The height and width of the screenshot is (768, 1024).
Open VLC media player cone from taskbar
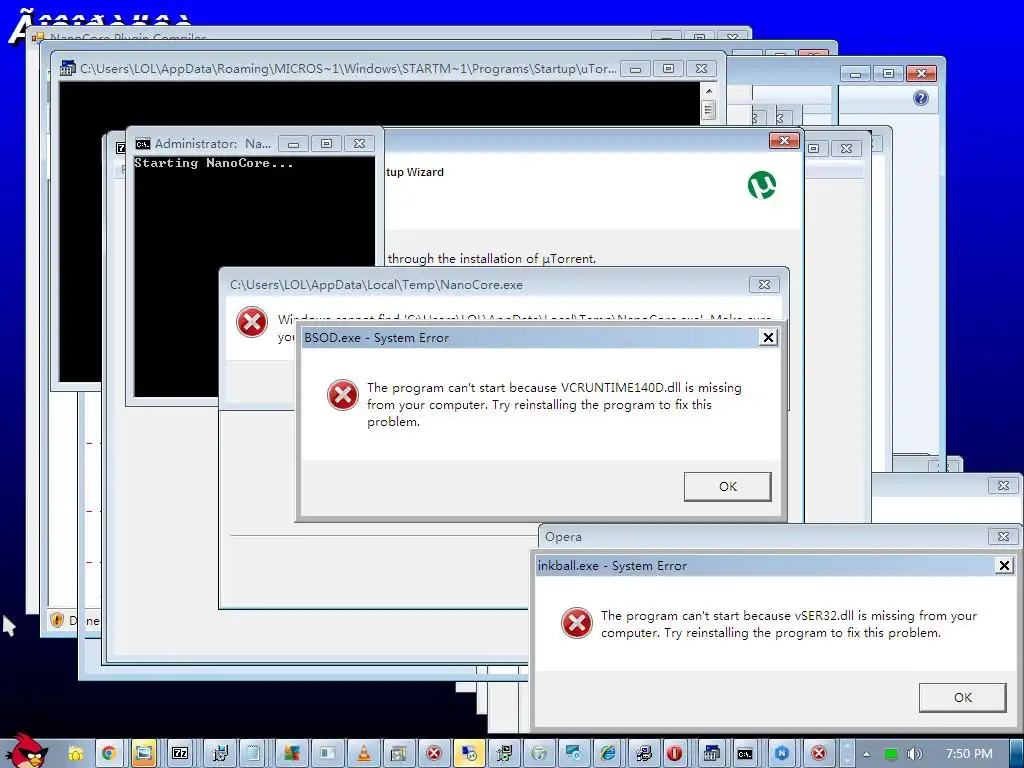[x=363, y=754]
